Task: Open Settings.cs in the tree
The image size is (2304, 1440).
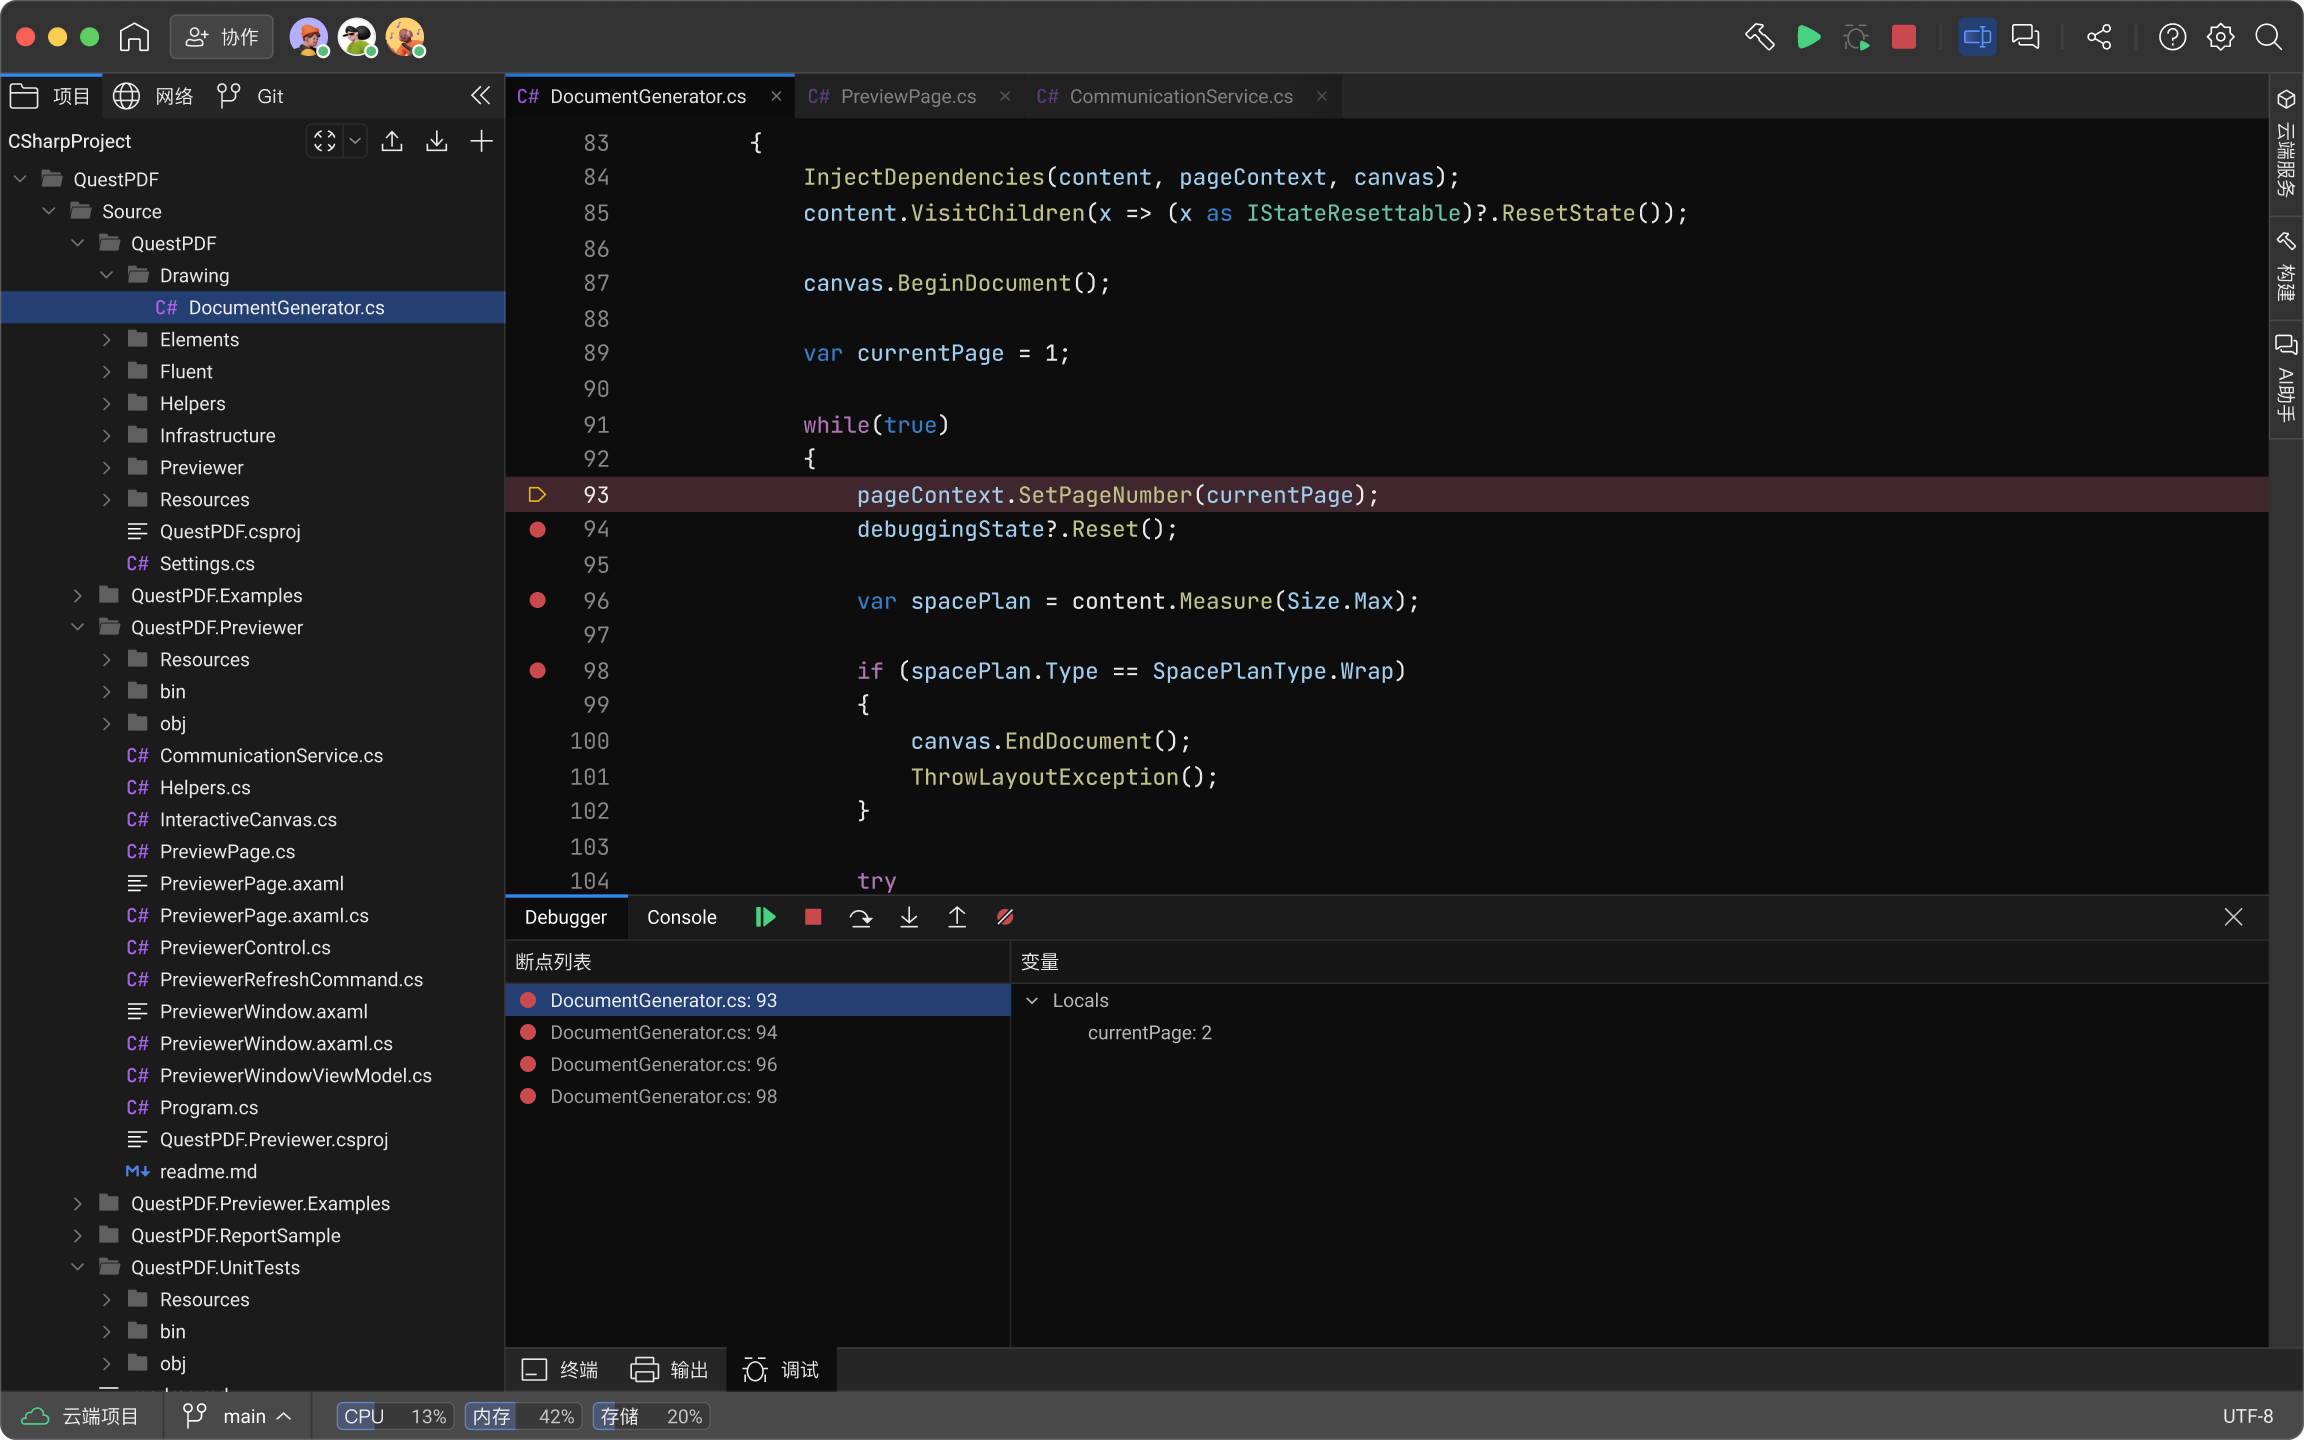Action: 207,563
